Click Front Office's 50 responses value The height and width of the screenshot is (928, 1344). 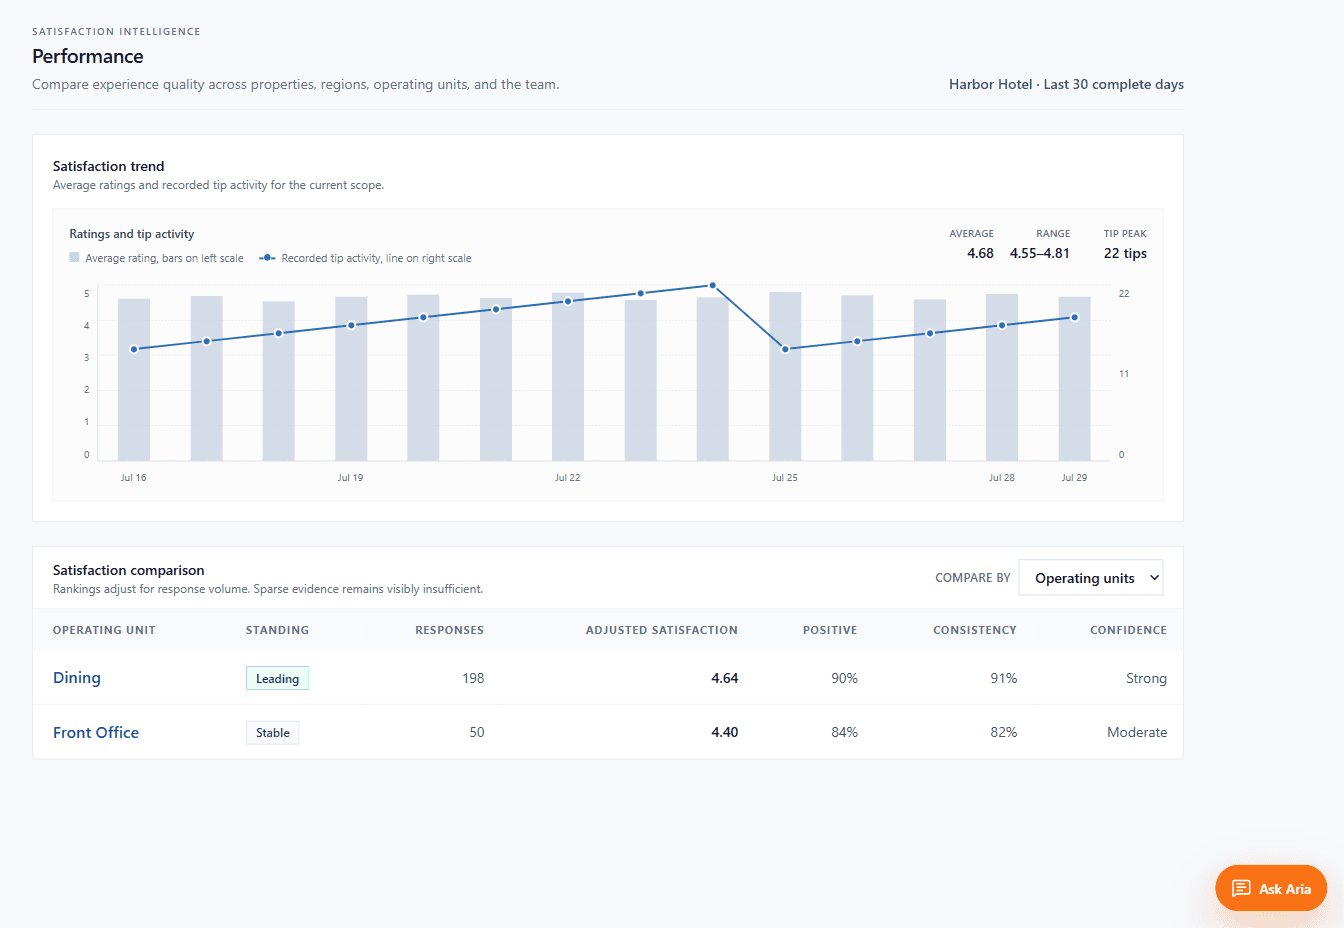coord(477,732)
